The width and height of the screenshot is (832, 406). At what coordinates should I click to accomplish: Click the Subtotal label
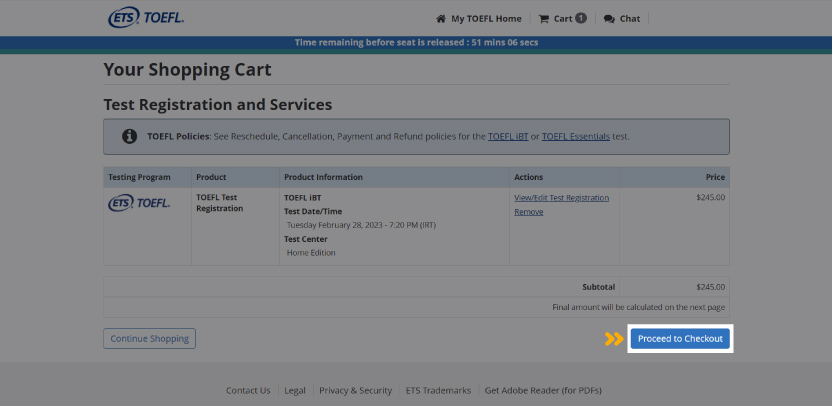(599, 287)
